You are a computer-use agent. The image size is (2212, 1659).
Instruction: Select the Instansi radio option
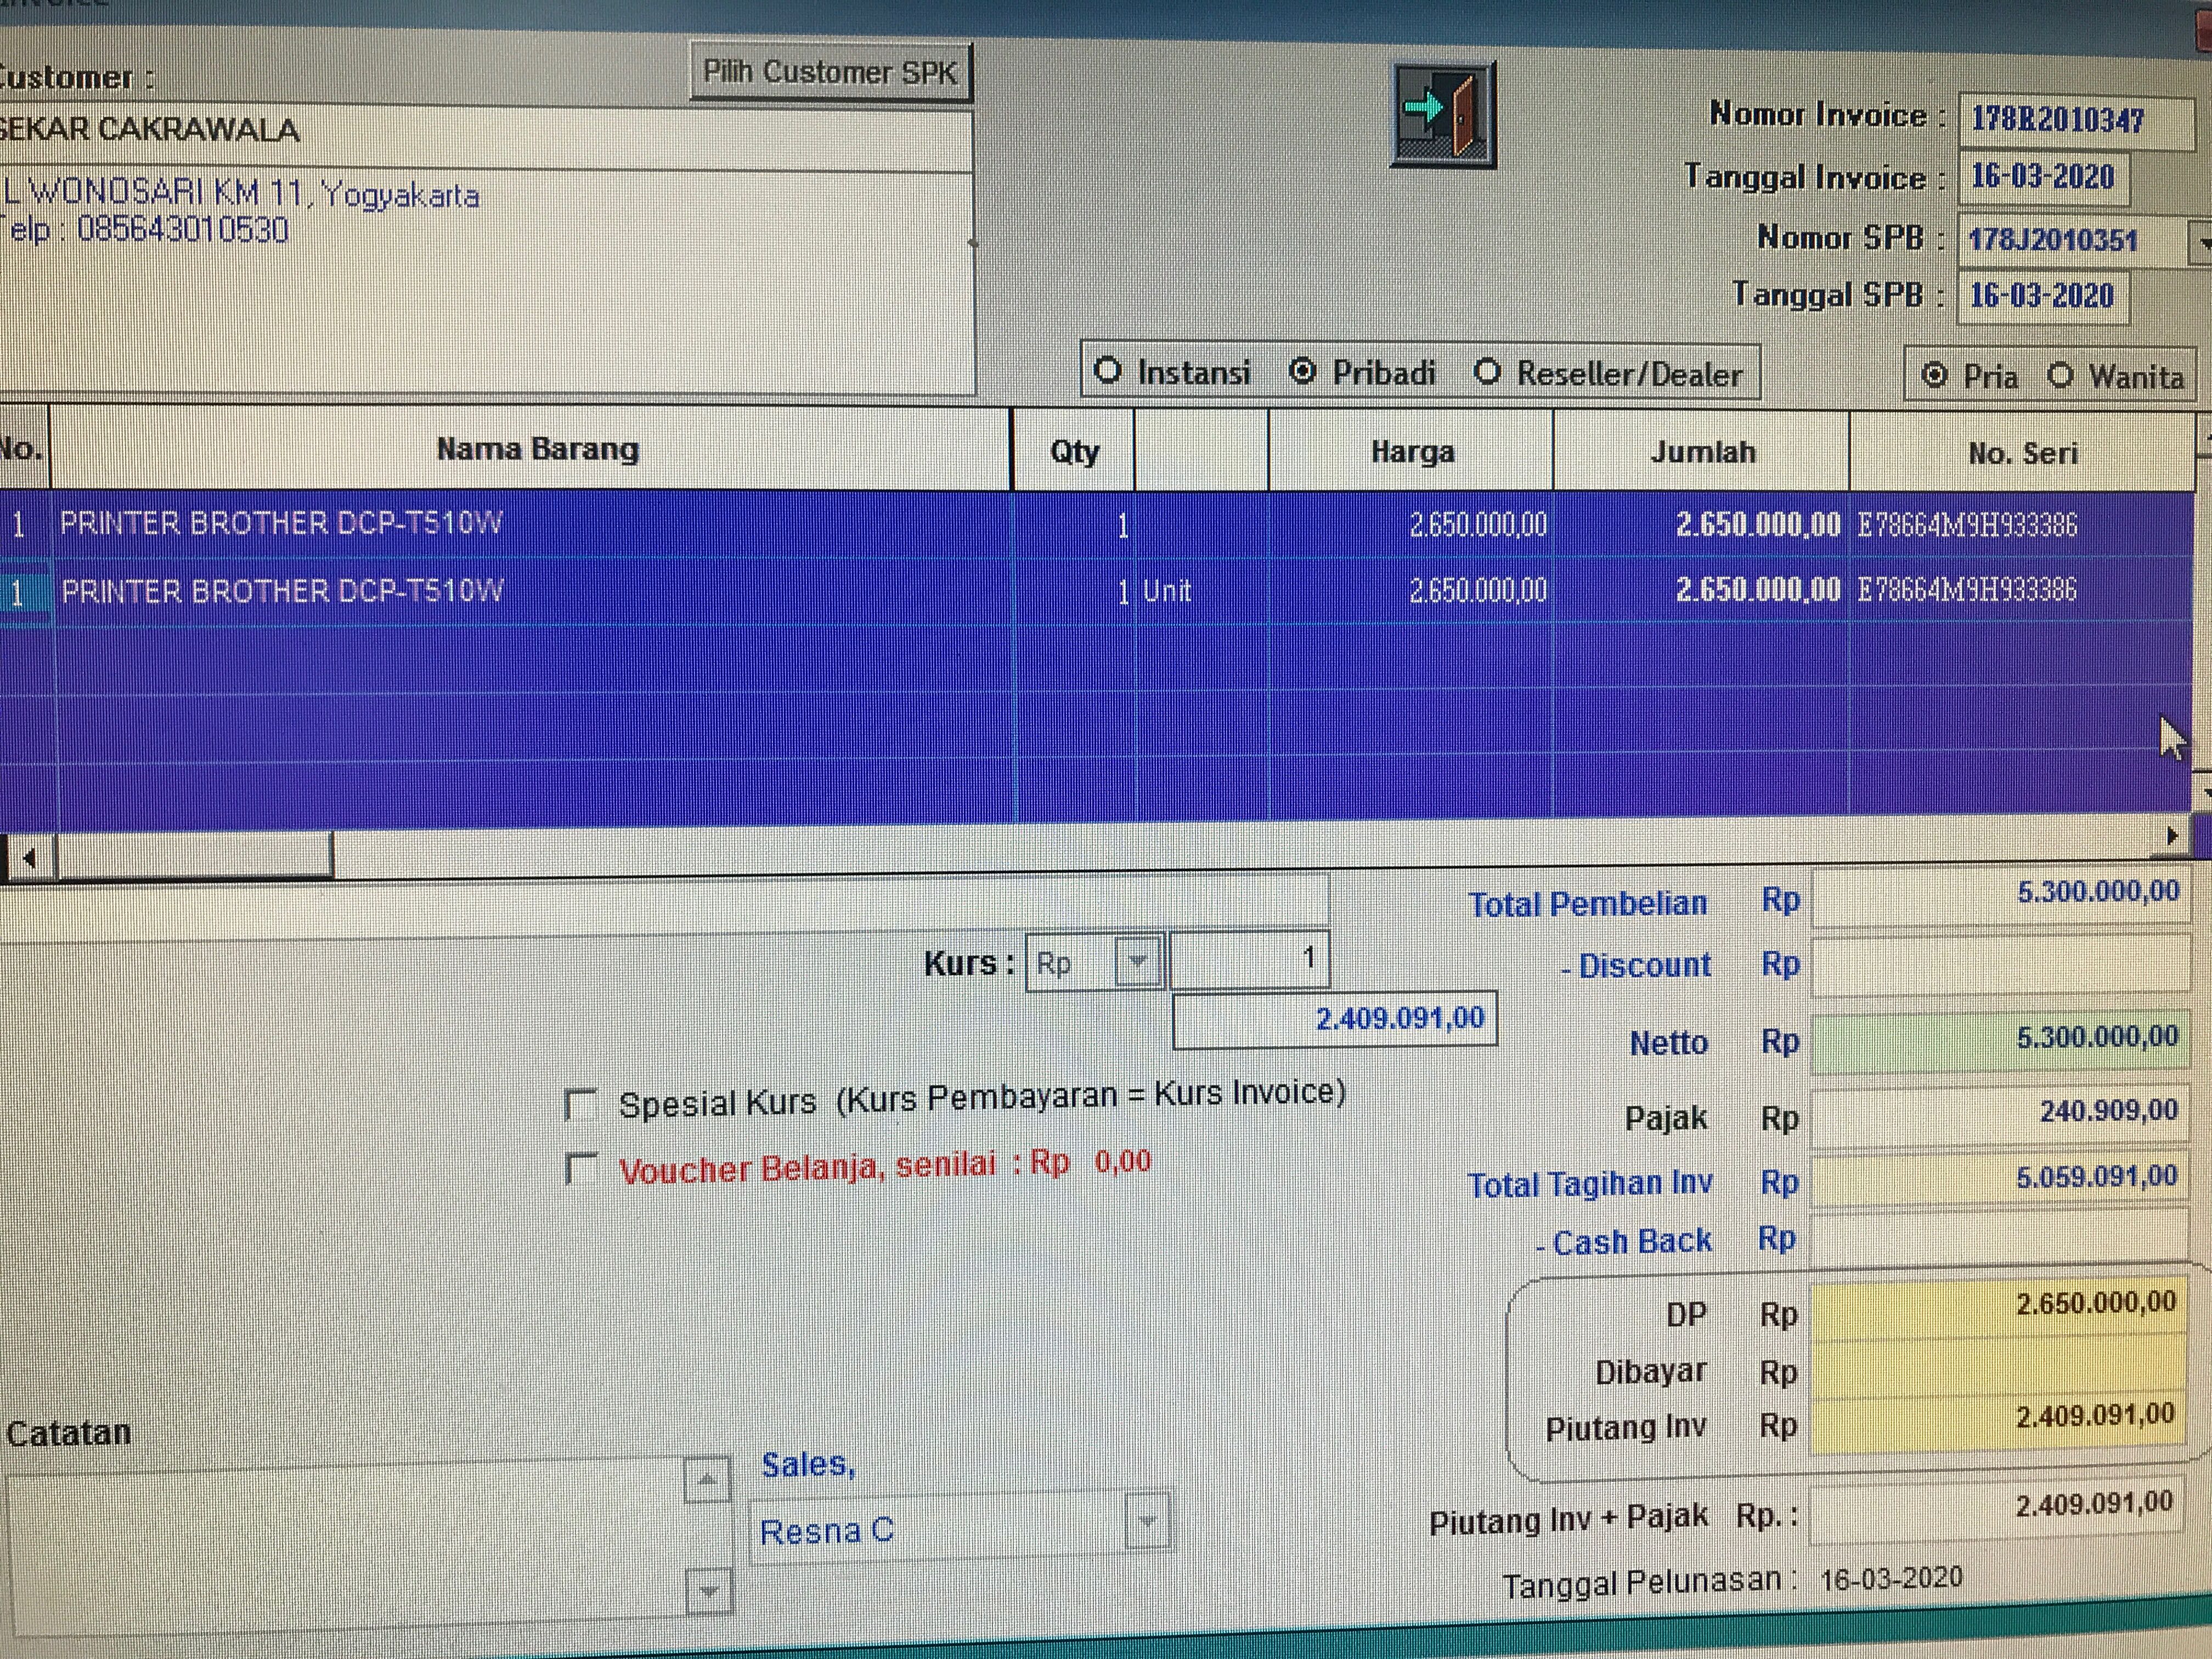pos(1108,371)
